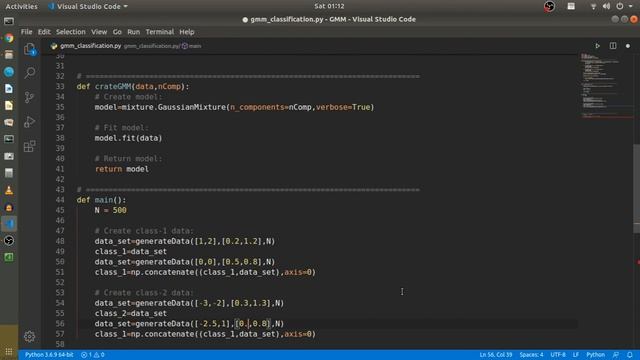The width and height of the screenshot is (640, 360).
Task: Open the Manage gear in the activity bar
Action: [x=29, y=336]
